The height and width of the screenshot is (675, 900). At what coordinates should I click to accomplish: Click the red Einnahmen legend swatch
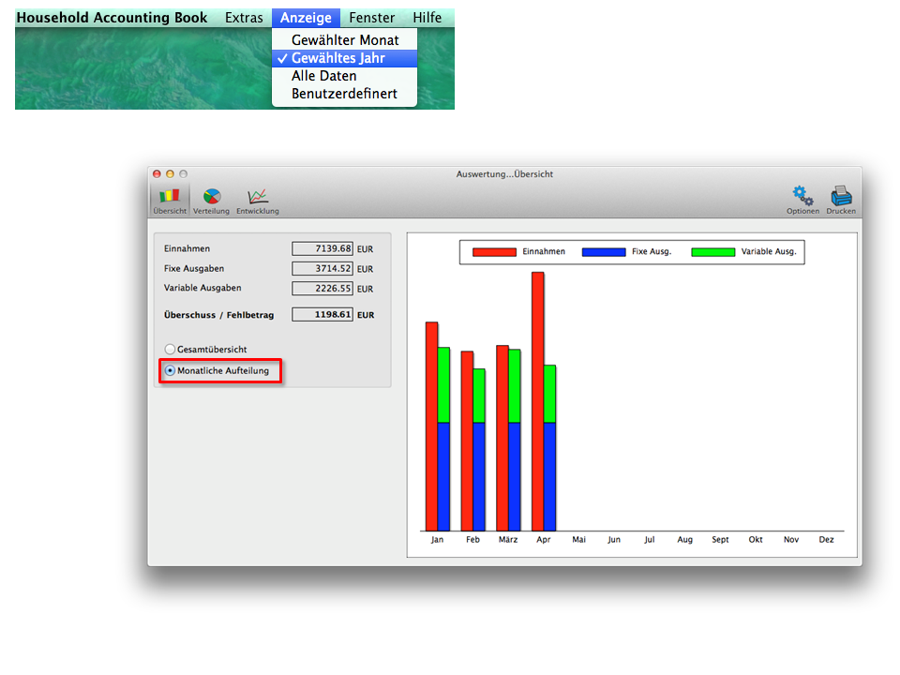[x=494, y=252]
